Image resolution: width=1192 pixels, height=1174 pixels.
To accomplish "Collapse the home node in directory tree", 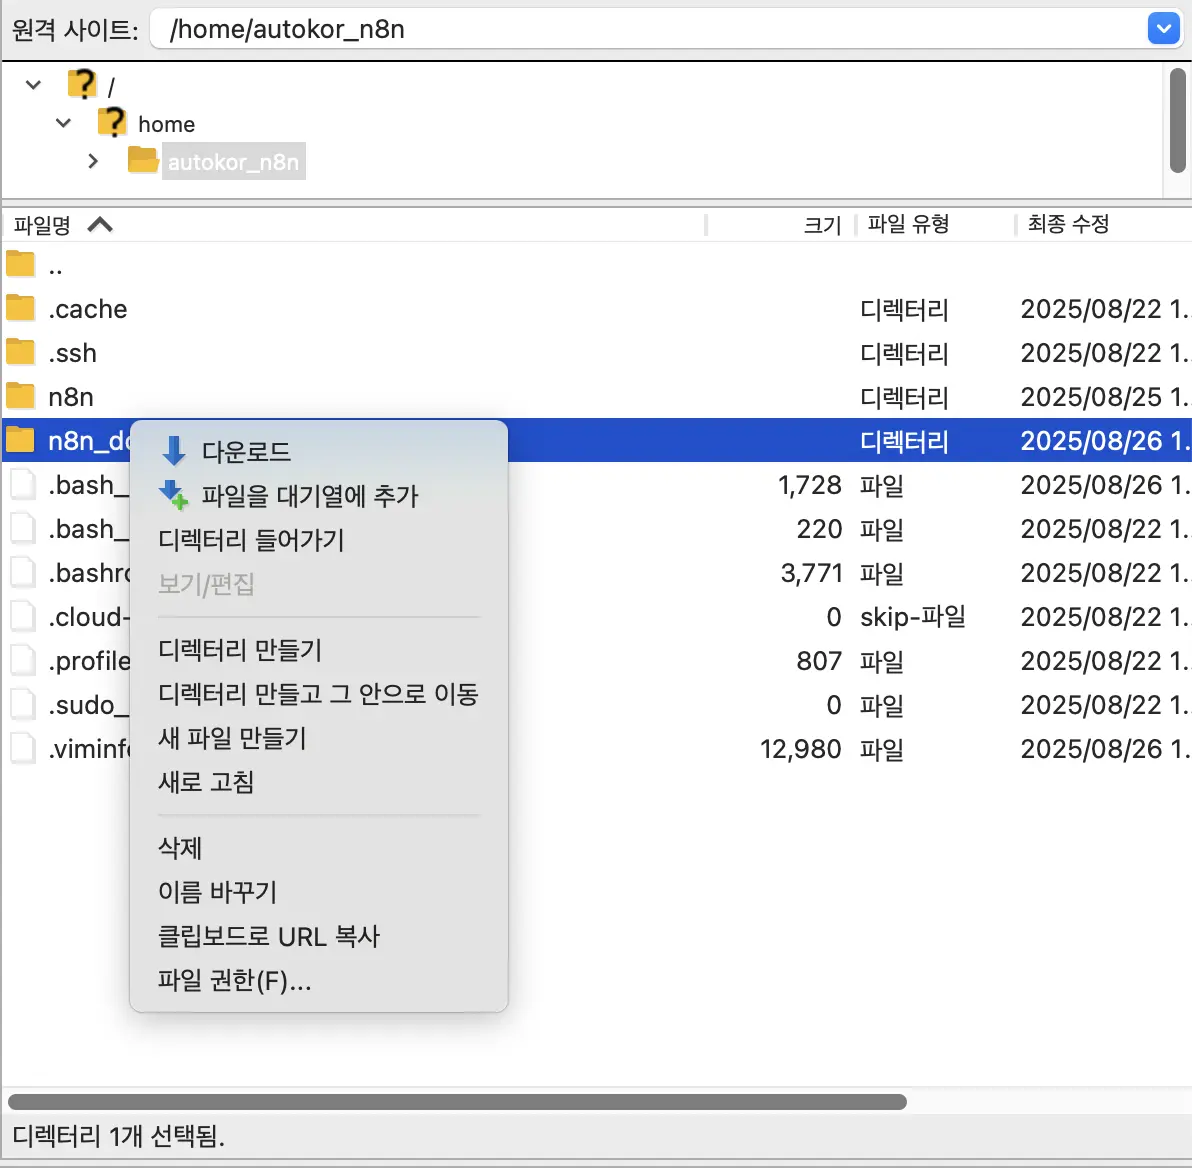I will pos(63,122).
